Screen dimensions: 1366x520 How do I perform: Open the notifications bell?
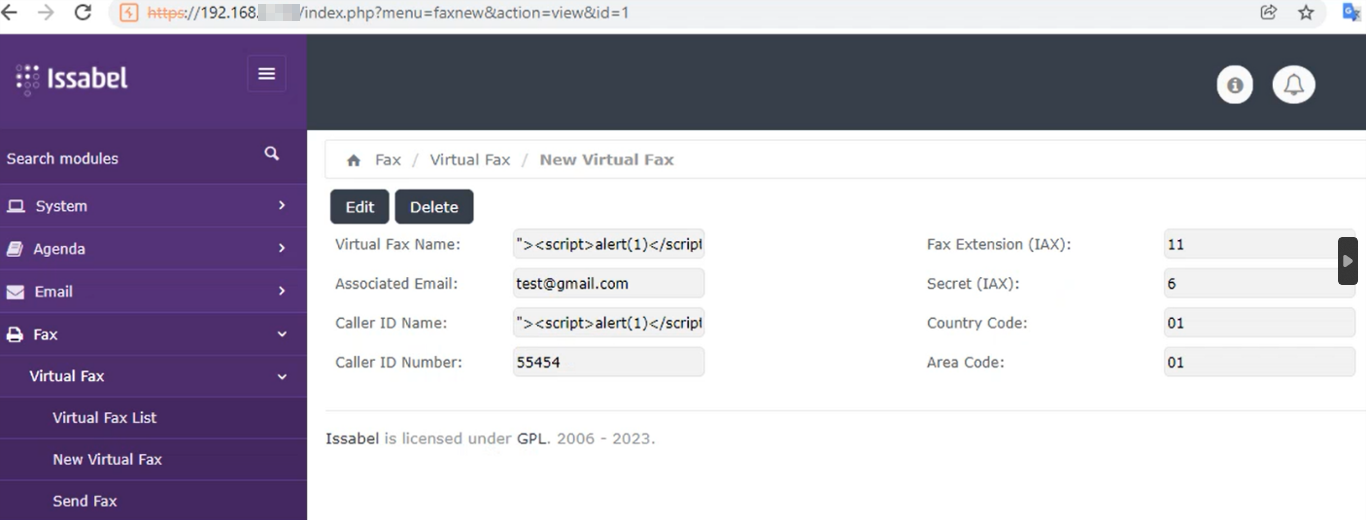1294,85
